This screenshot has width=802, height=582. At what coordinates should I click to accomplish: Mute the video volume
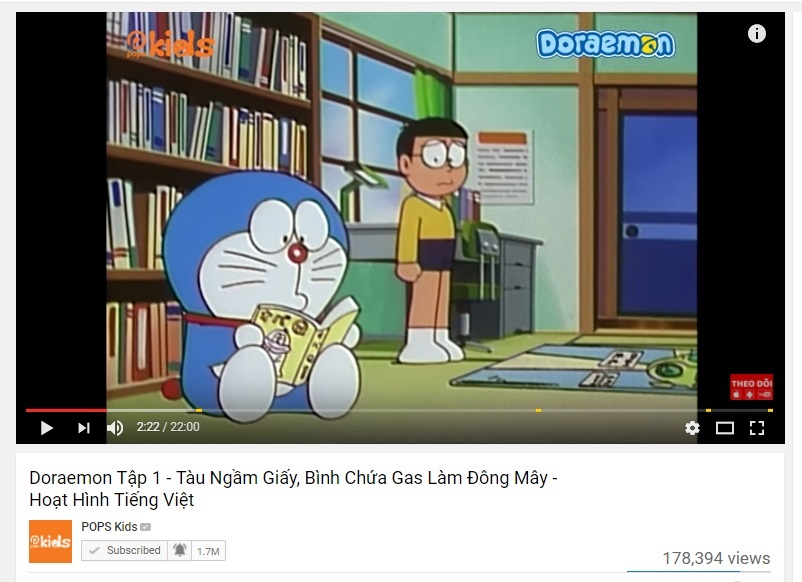click(x=115, y=428)
